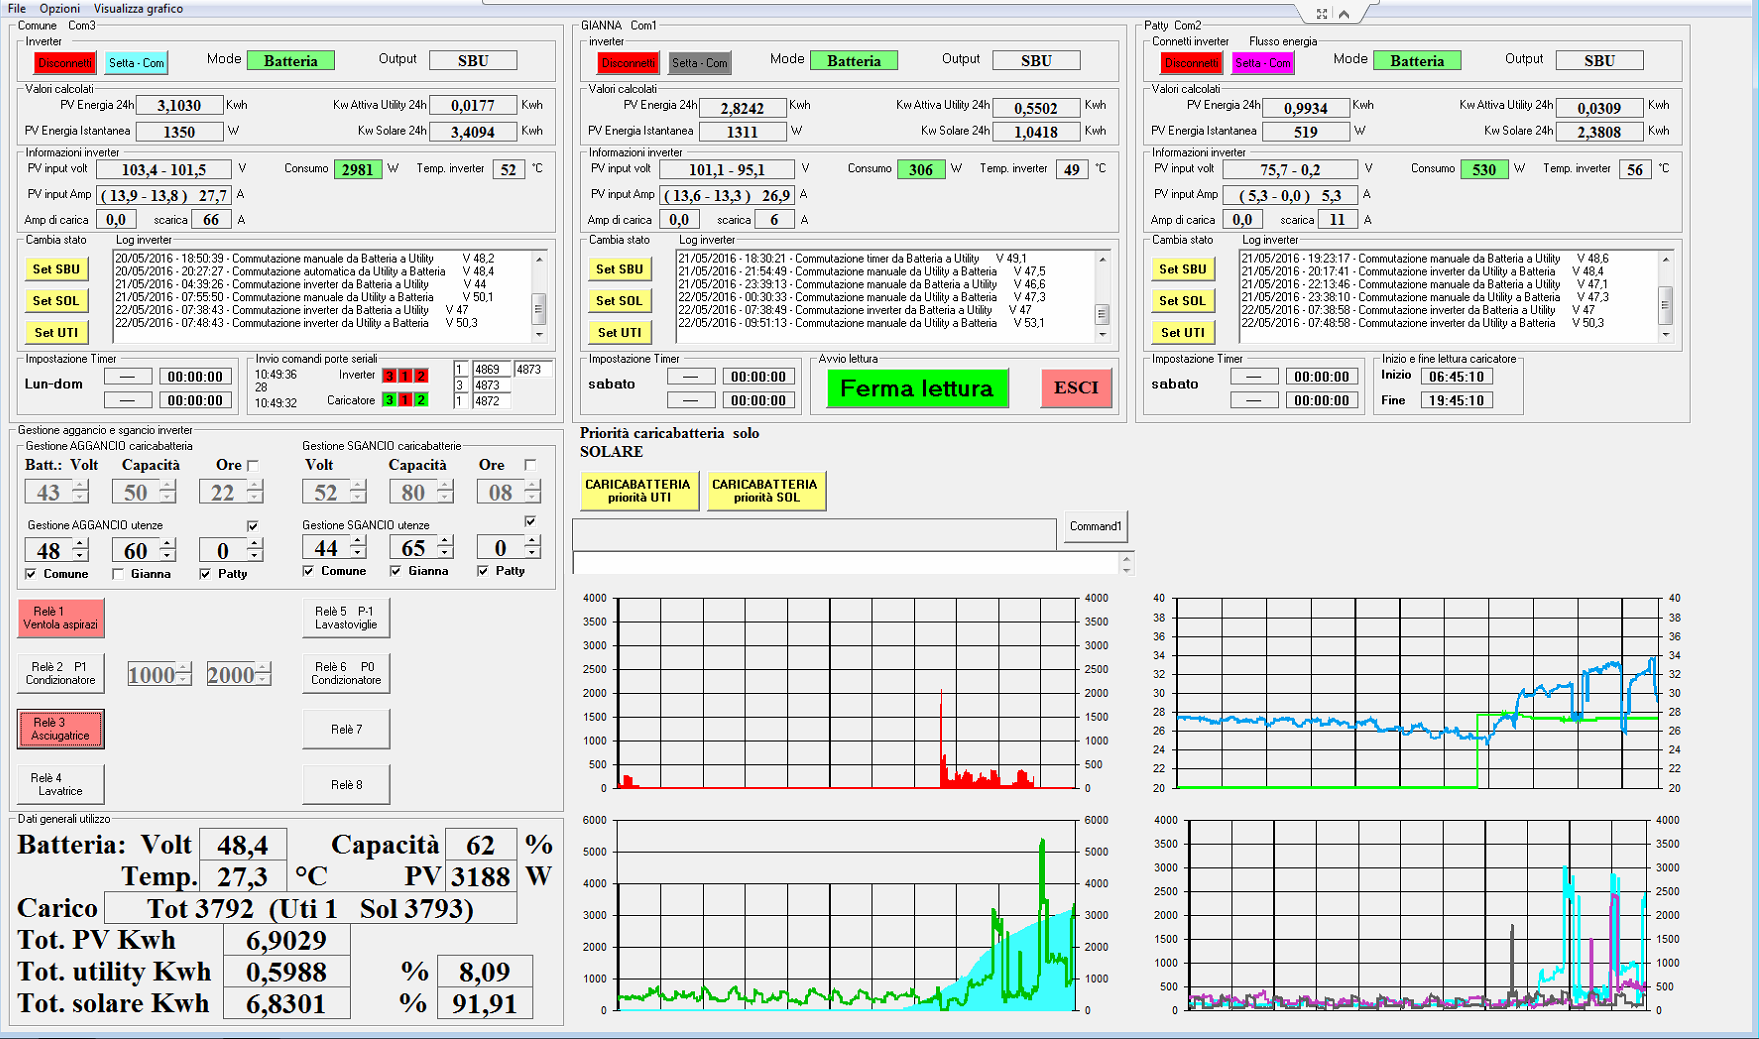Click the Patty Log inverter scrollbar

[x=1665, y=297]
